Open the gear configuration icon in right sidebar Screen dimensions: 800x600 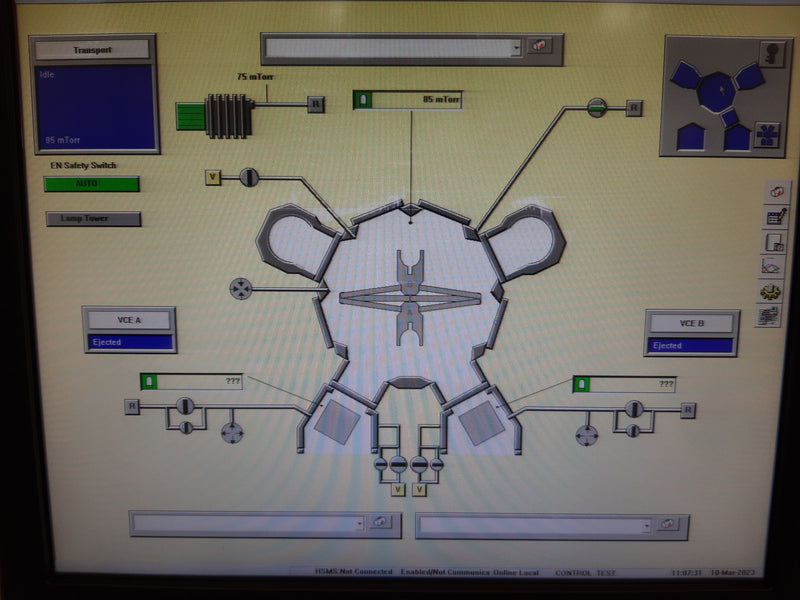click(771, 292)
